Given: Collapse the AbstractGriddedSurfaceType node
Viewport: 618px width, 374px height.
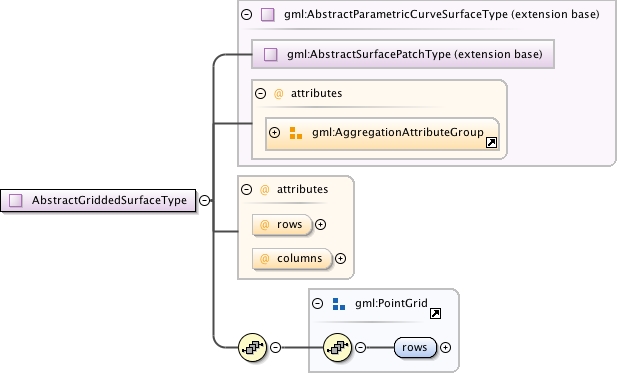Looking at the screenshot, I should pyautogui.click(x=204, y=200).
